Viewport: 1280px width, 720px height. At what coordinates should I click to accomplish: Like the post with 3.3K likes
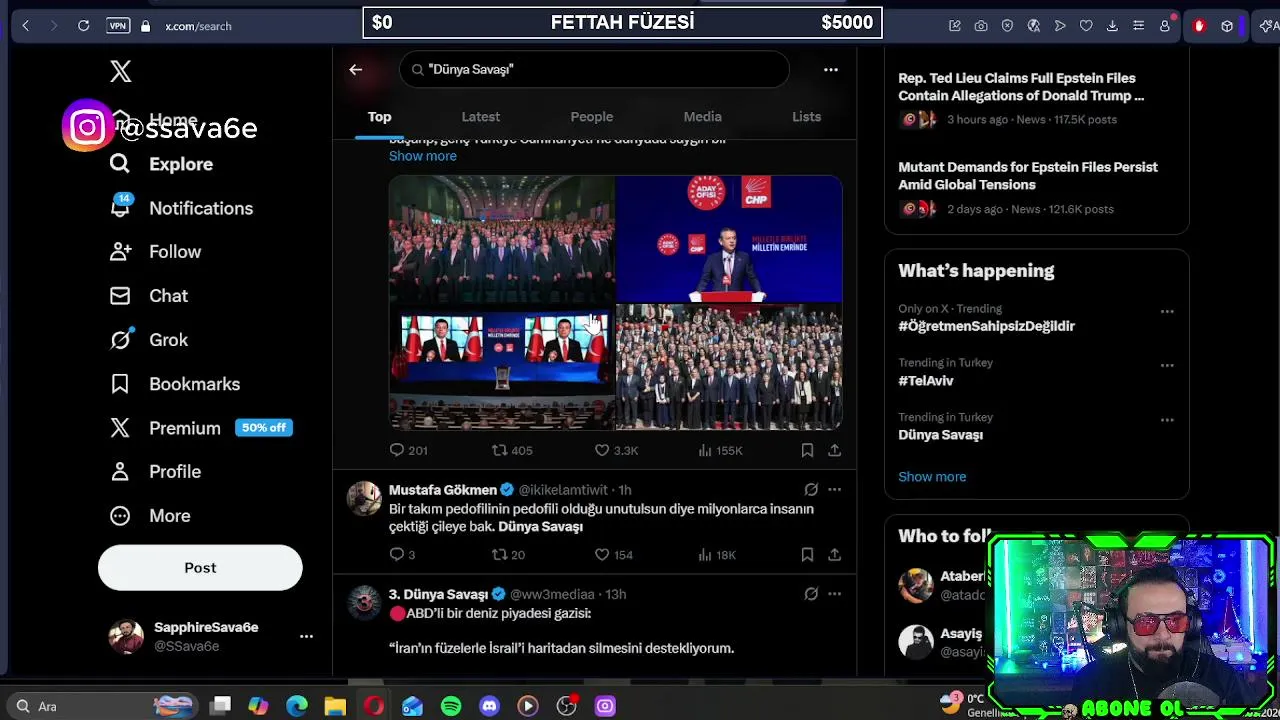[x=616, y=451]
